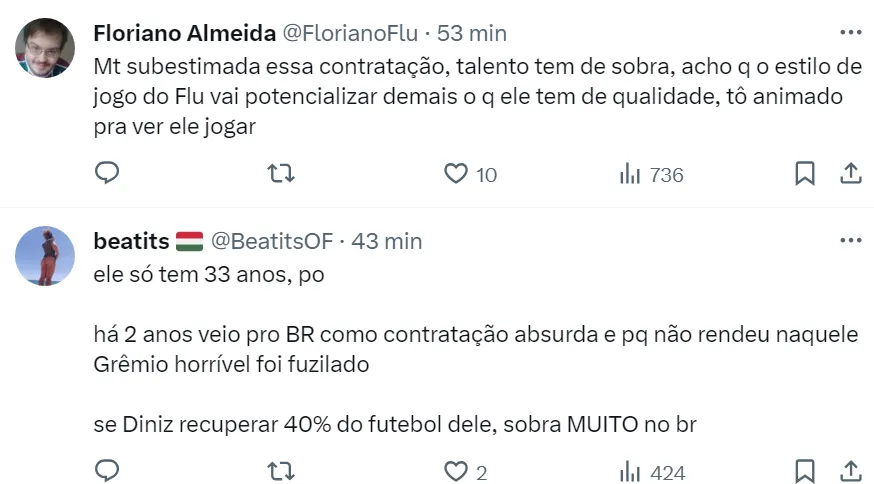Screen dimensions: 874x484
Task: Like Floriano Almeida's tweet
Action: click(x=456, y=174)
